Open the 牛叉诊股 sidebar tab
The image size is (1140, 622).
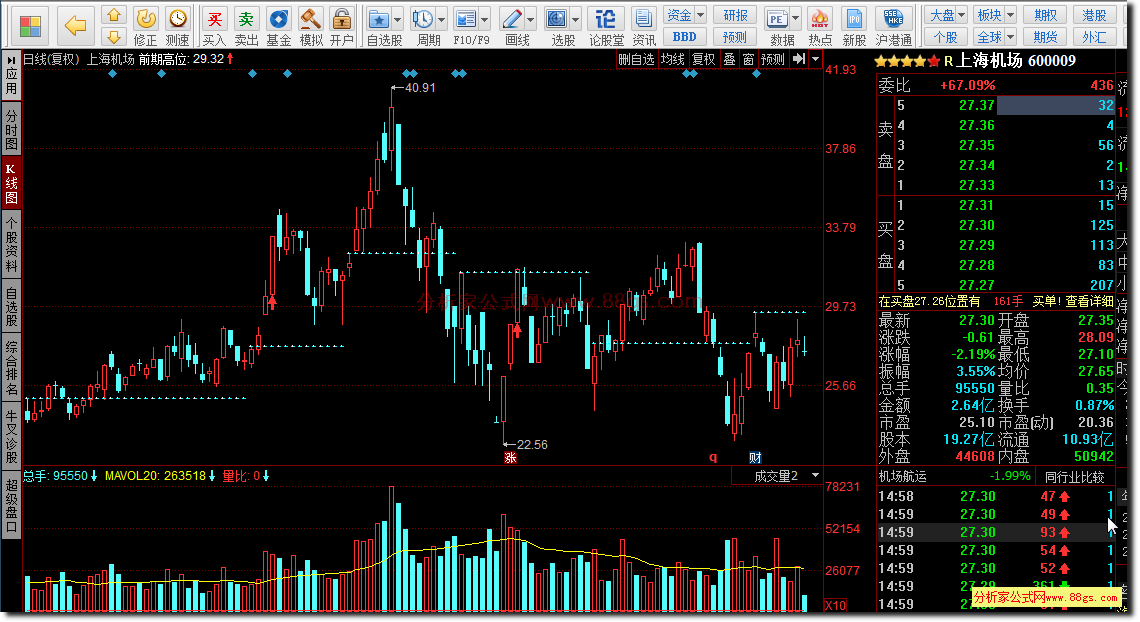click(x=11, y=436)
